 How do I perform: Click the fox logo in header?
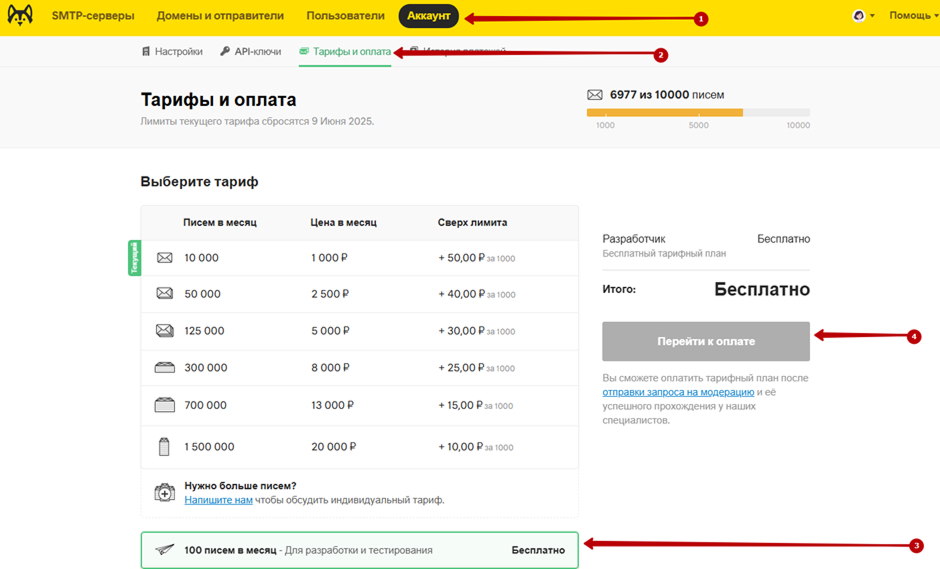(x=20, y=16)
